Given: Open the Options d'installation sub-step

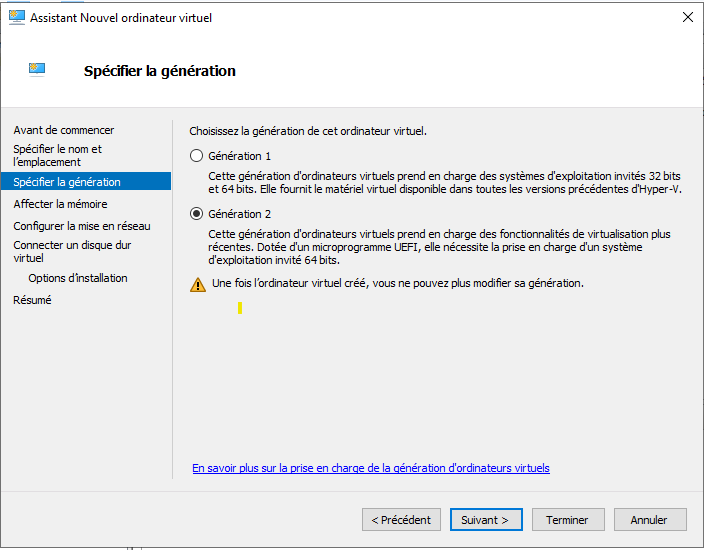Looking at the screenshot, I should (78, 278).
